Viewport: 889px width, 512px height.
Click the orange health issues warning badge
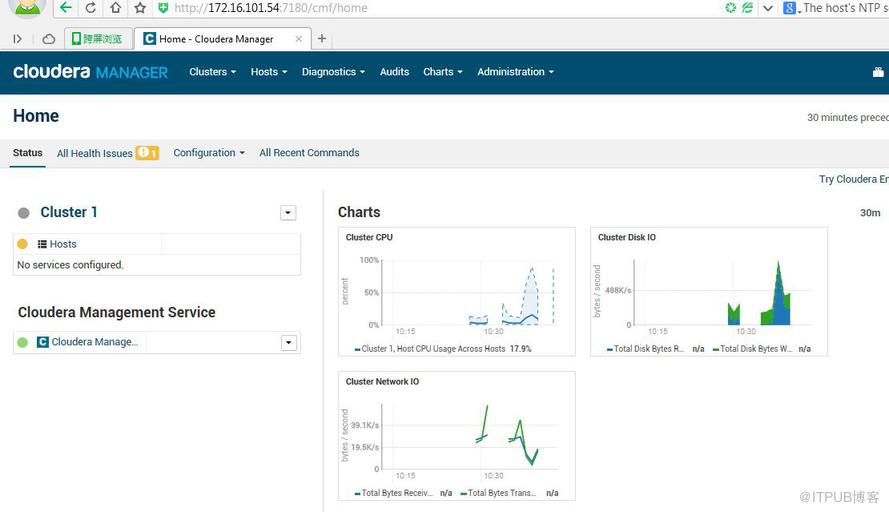coord(147,153)
